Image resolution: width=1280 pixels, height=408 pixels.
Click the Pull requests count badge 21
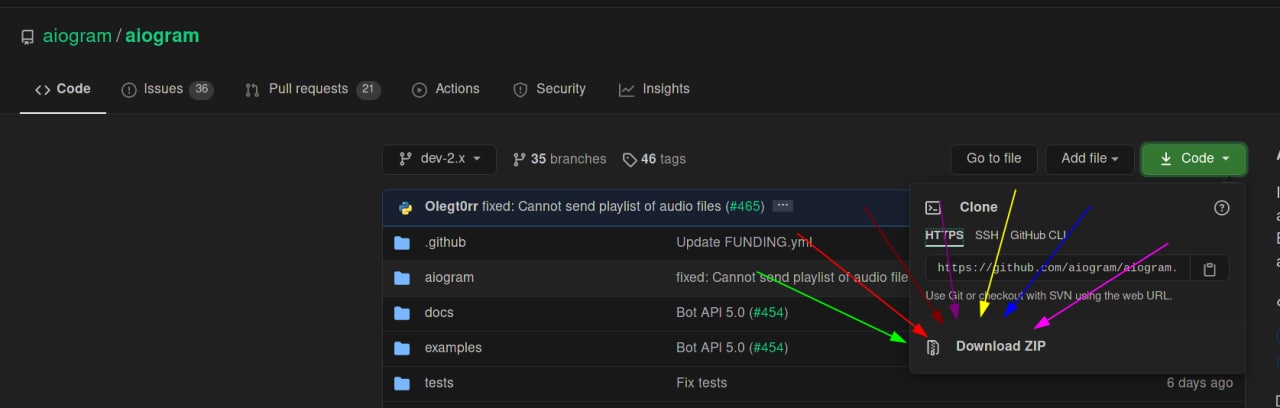[x=368, y=89]
